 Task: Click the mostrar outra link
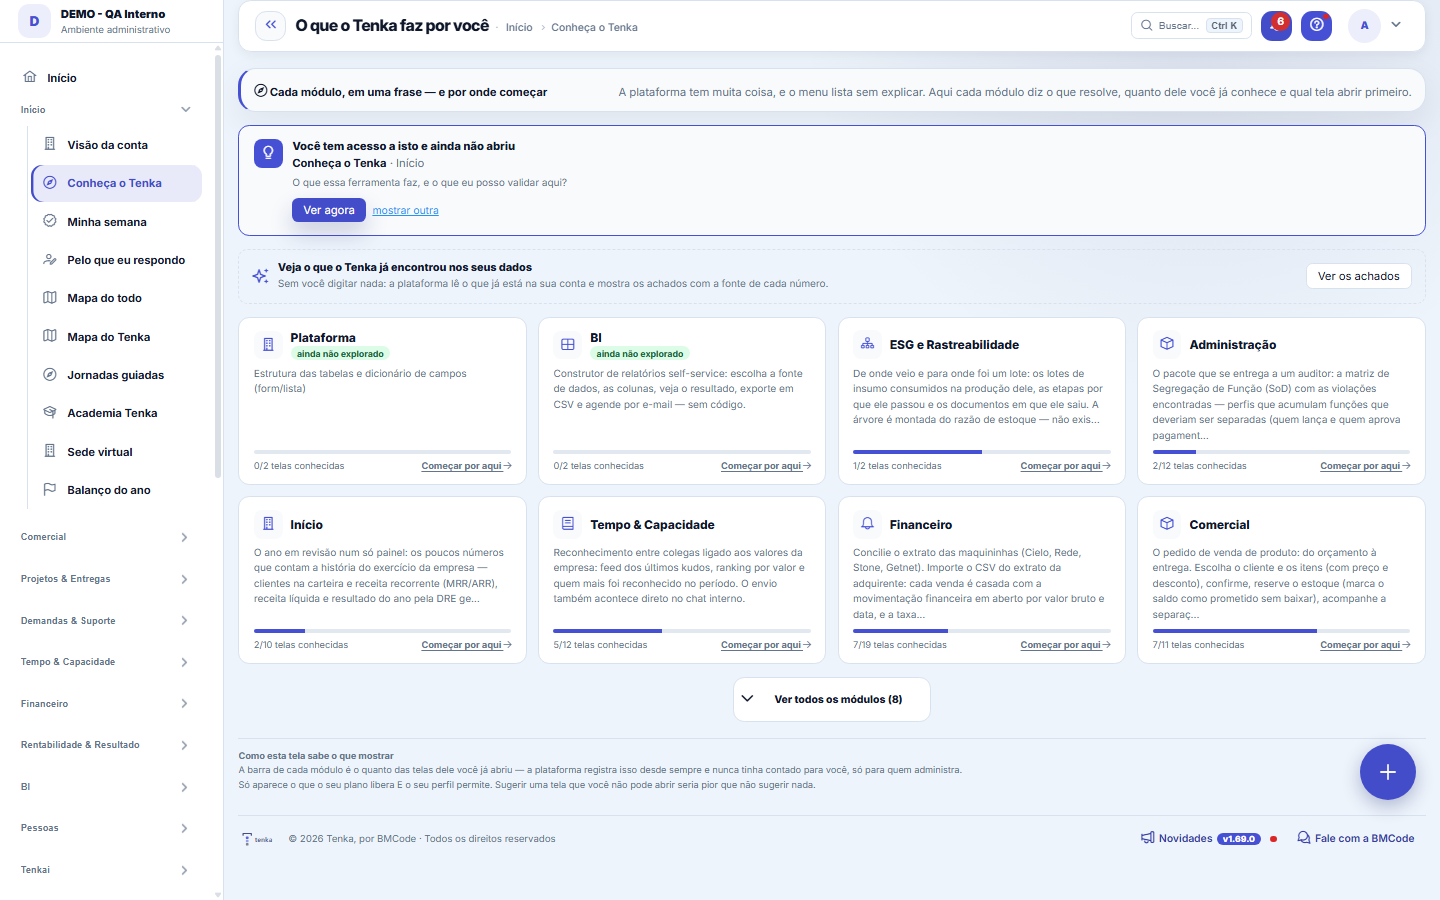(405, 210)
